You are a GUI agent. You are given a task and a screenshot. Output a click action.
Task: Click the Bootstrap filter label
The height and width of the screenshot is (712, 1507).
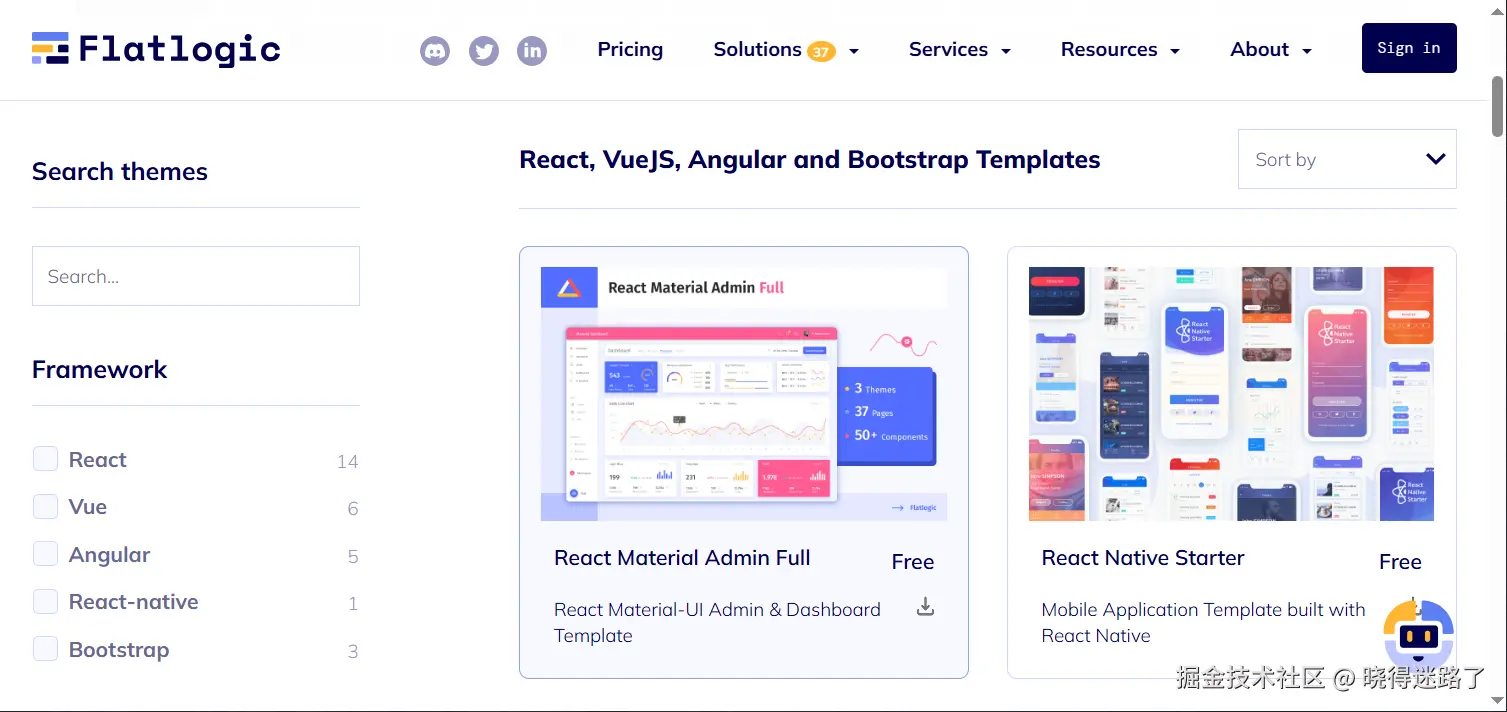[119, 650]
